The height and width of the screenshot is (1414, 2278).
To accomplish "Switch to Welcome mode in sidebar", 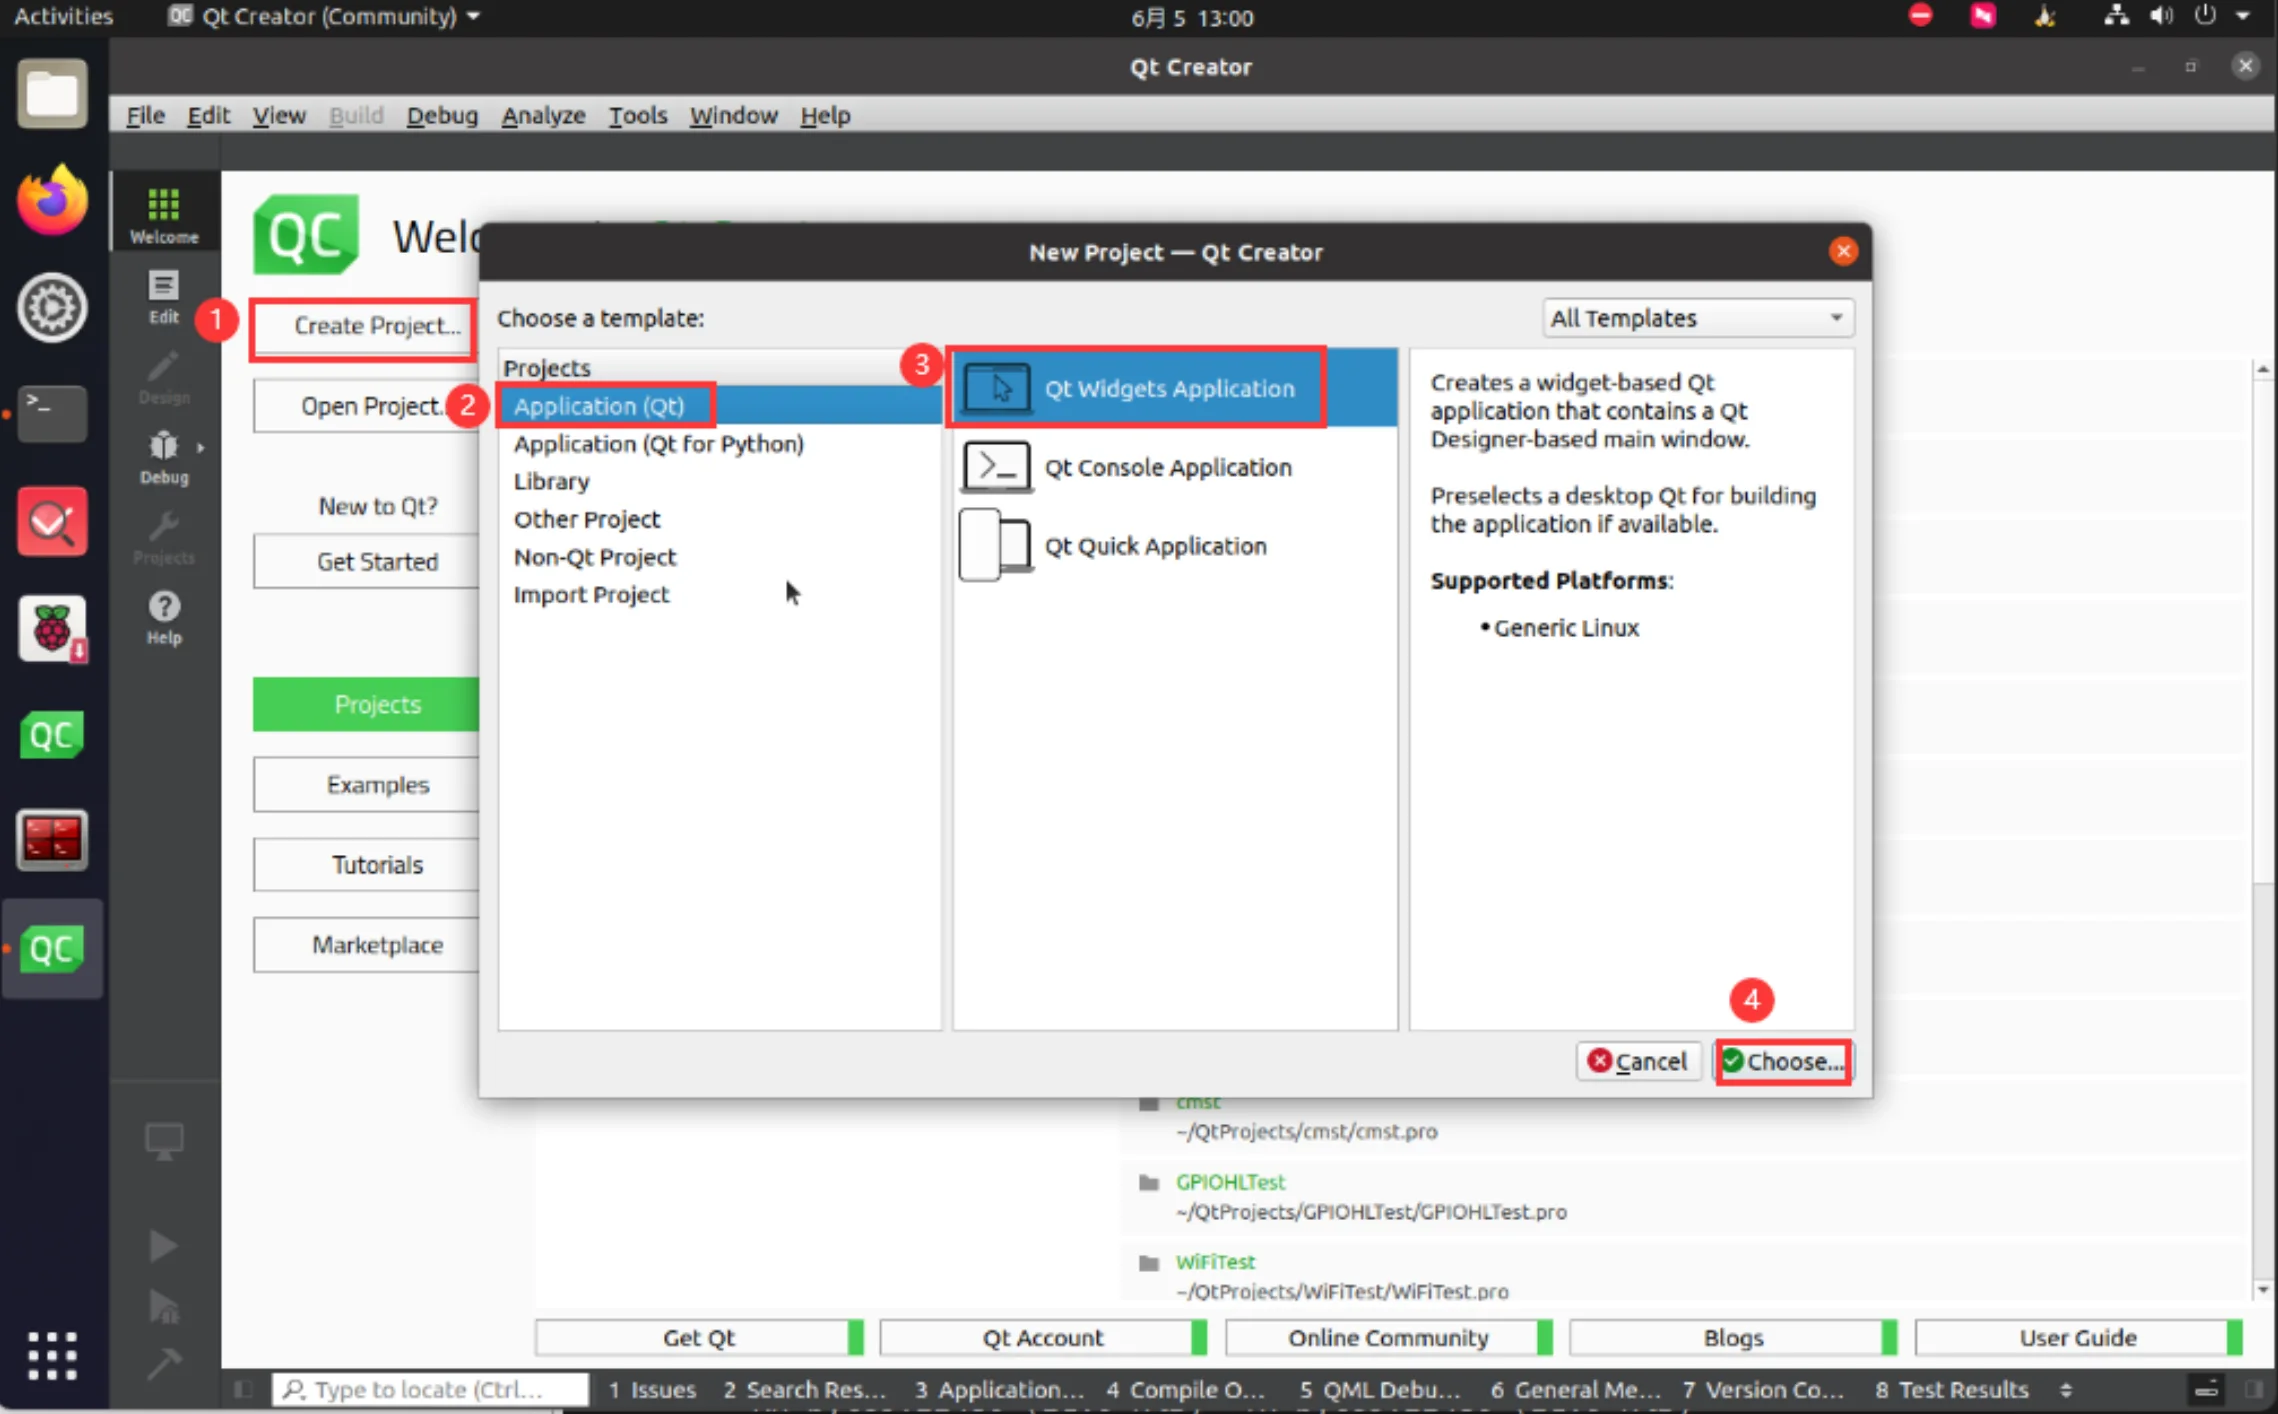I will coord(164,214).
